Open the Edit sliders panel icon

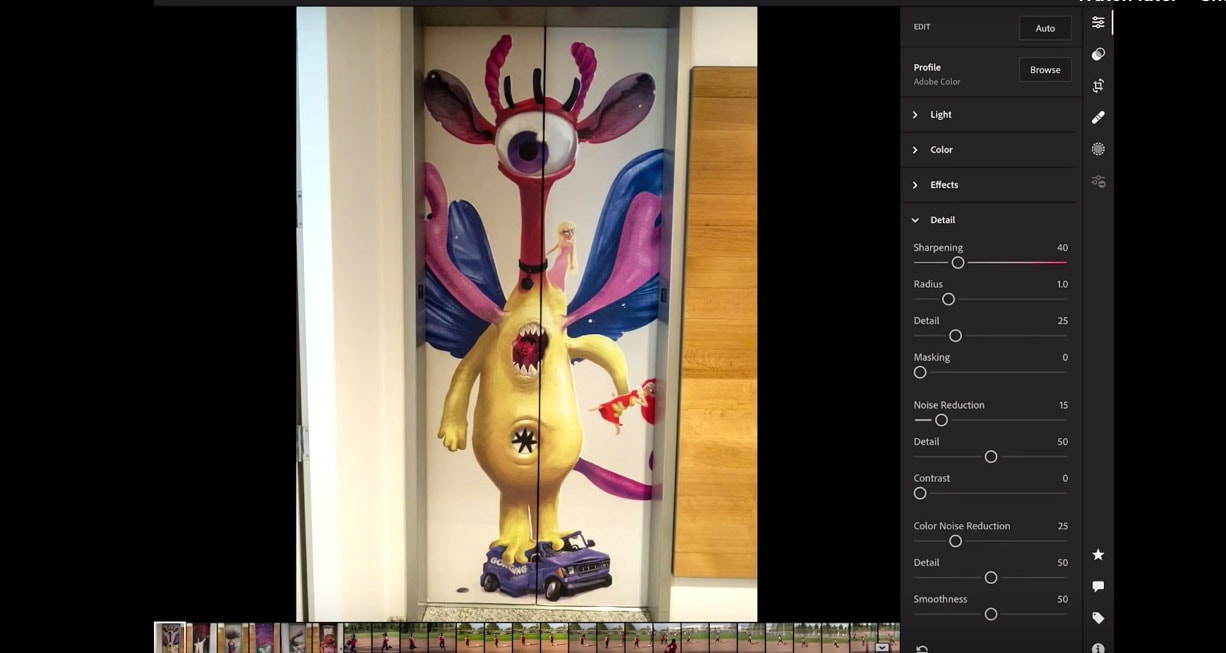click(1098, 22)
